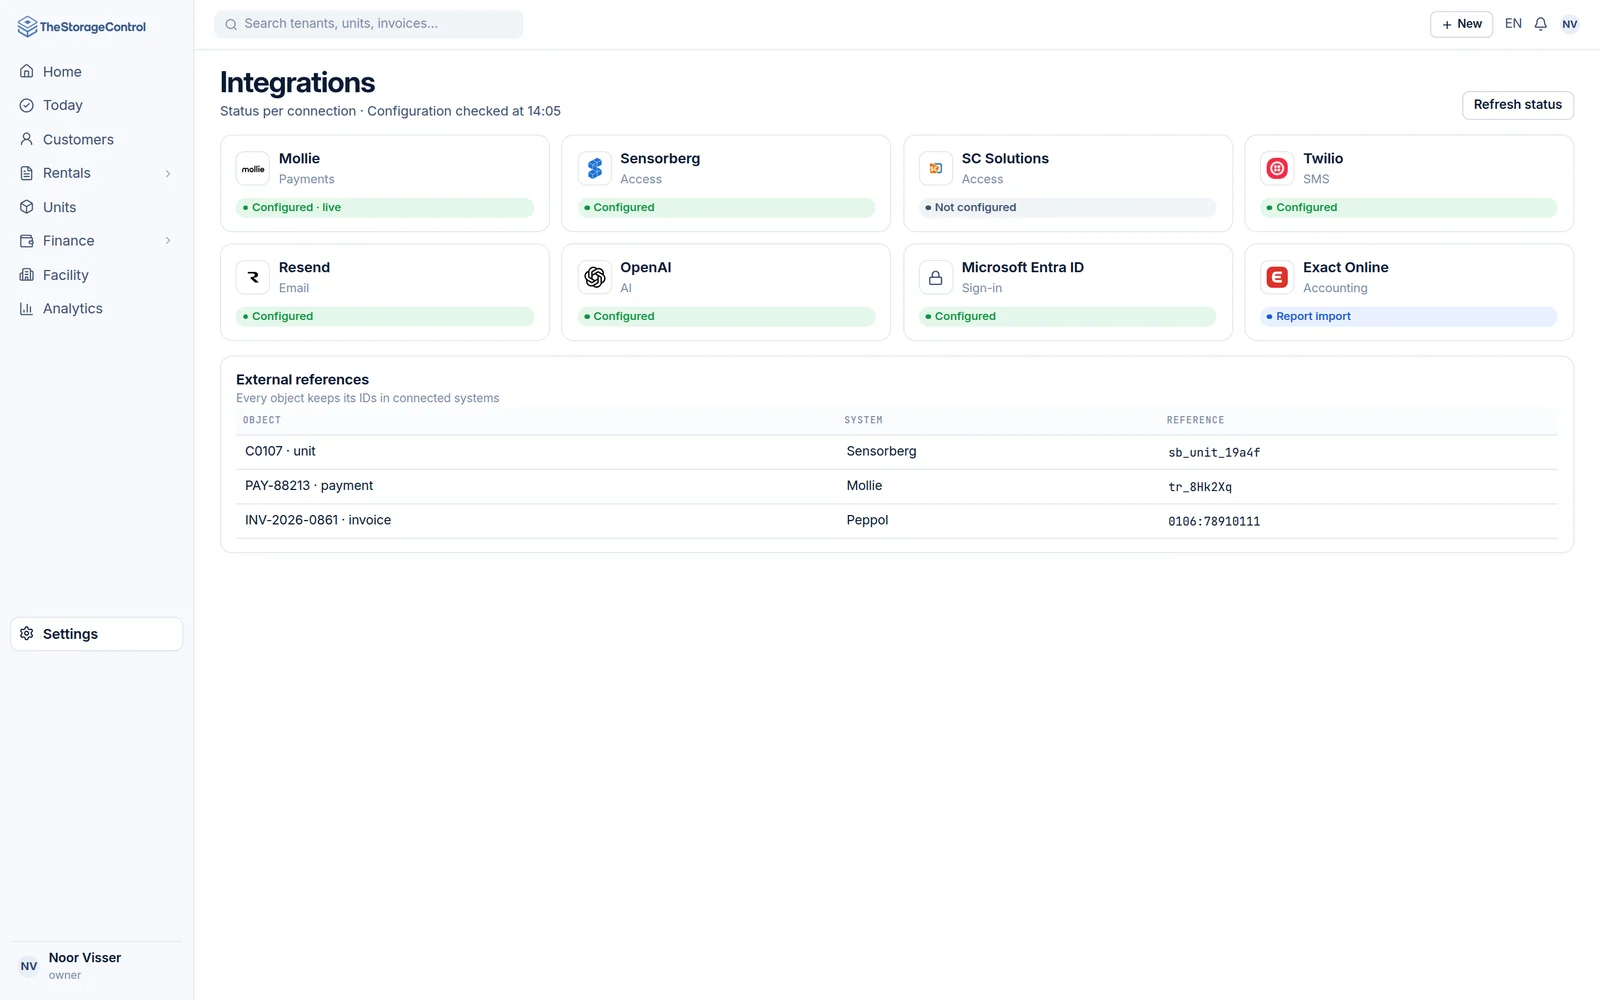Select the PAY-88213 · payment row
1600x1000 pixels.
pyautogui.click(x=897, y=487)
